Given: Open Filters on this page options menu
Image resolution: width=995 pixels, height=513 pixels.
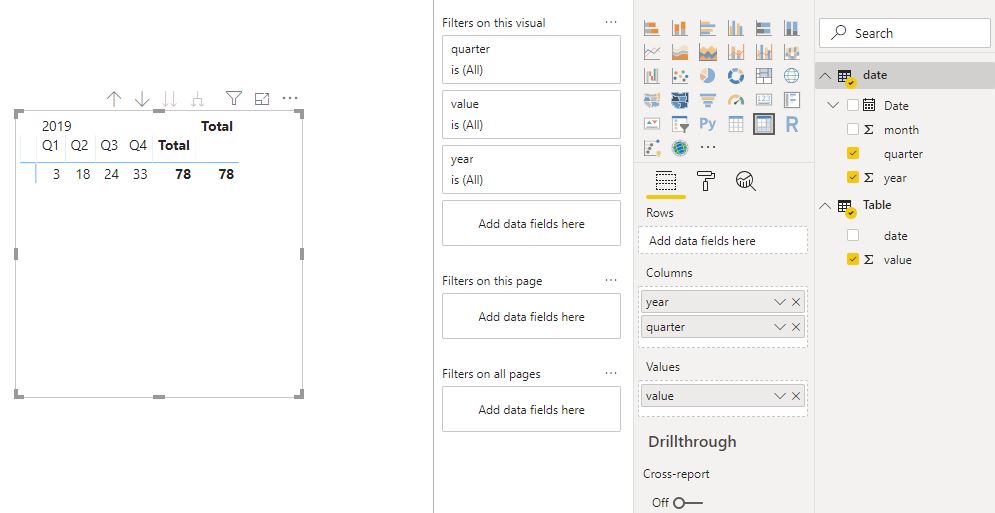Looking at the screenshot, I should 611,280.
